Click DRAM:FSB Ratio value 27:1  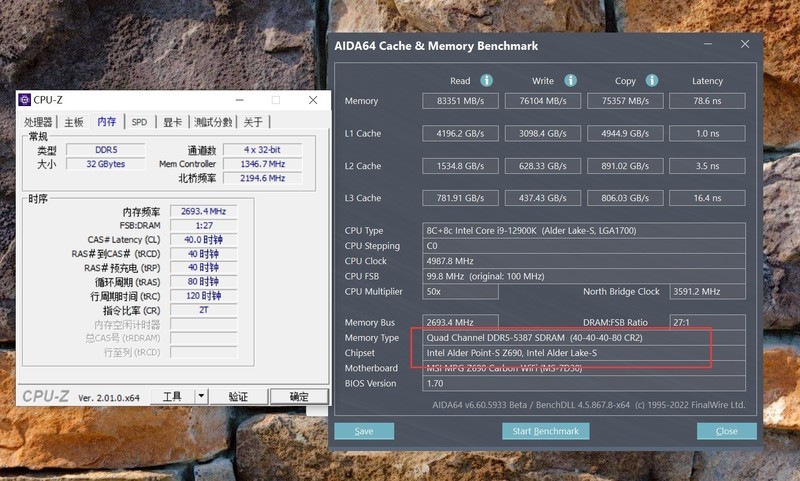pos(707,322)
